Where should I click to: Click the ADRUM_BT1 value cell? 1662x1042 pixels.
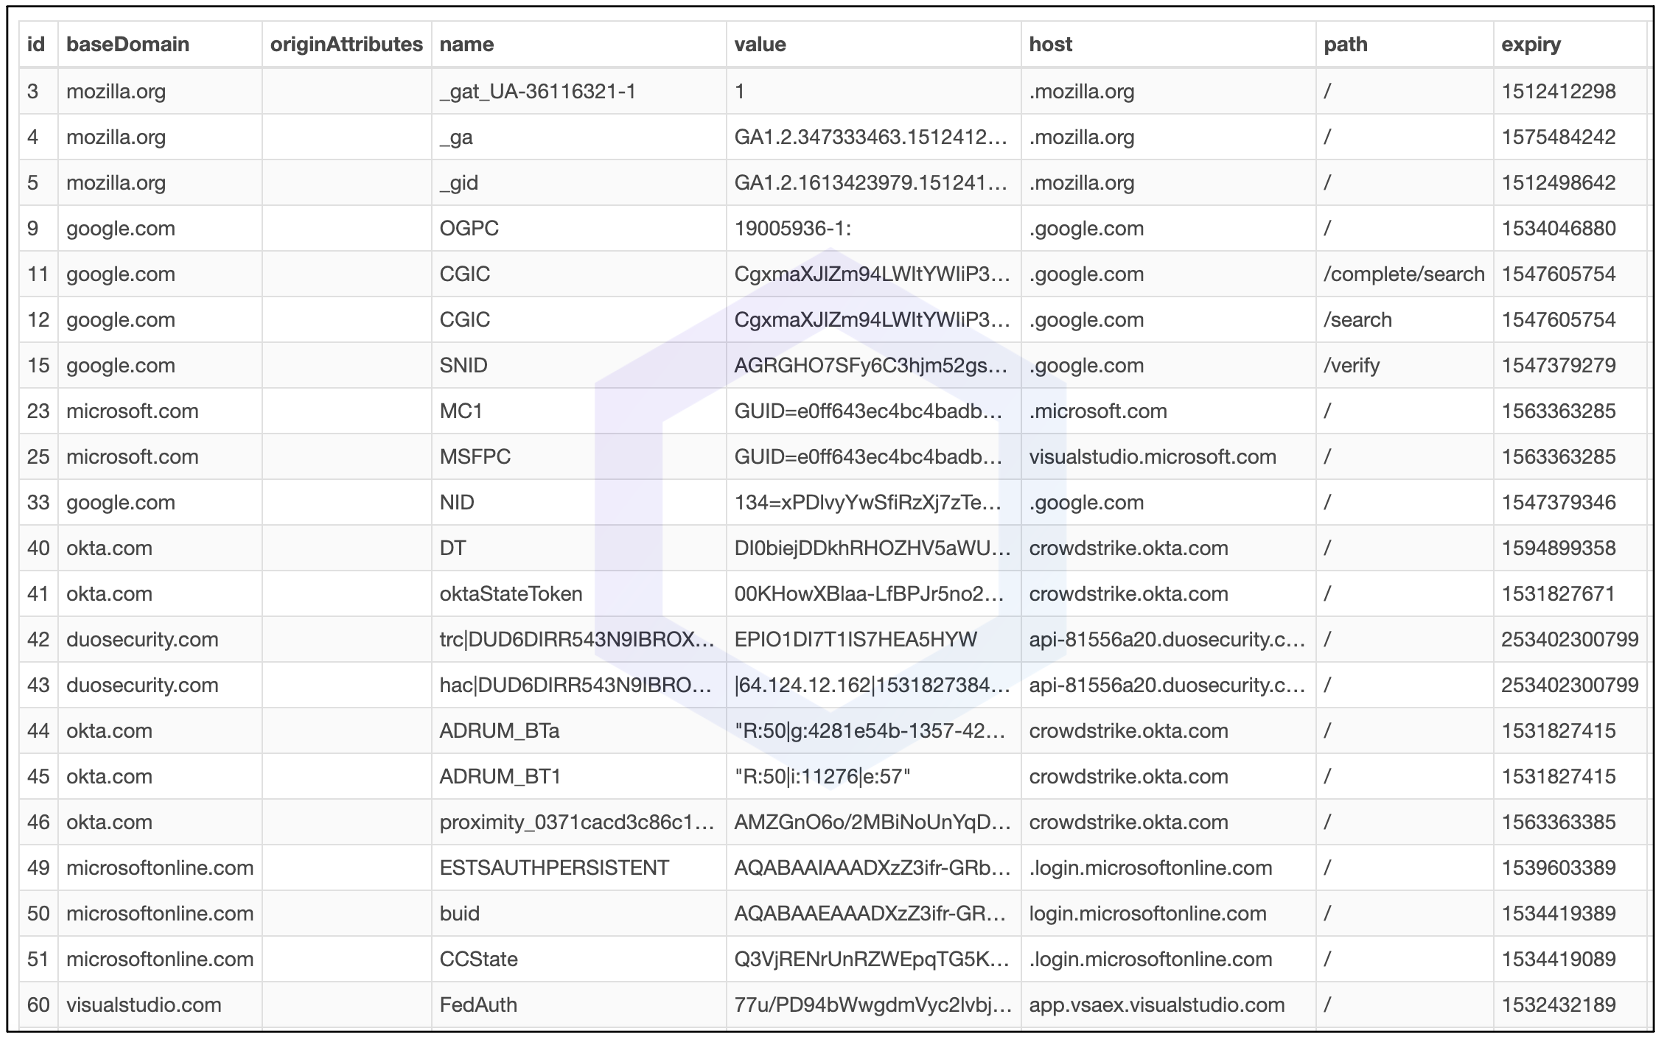[x=822, y=777]
